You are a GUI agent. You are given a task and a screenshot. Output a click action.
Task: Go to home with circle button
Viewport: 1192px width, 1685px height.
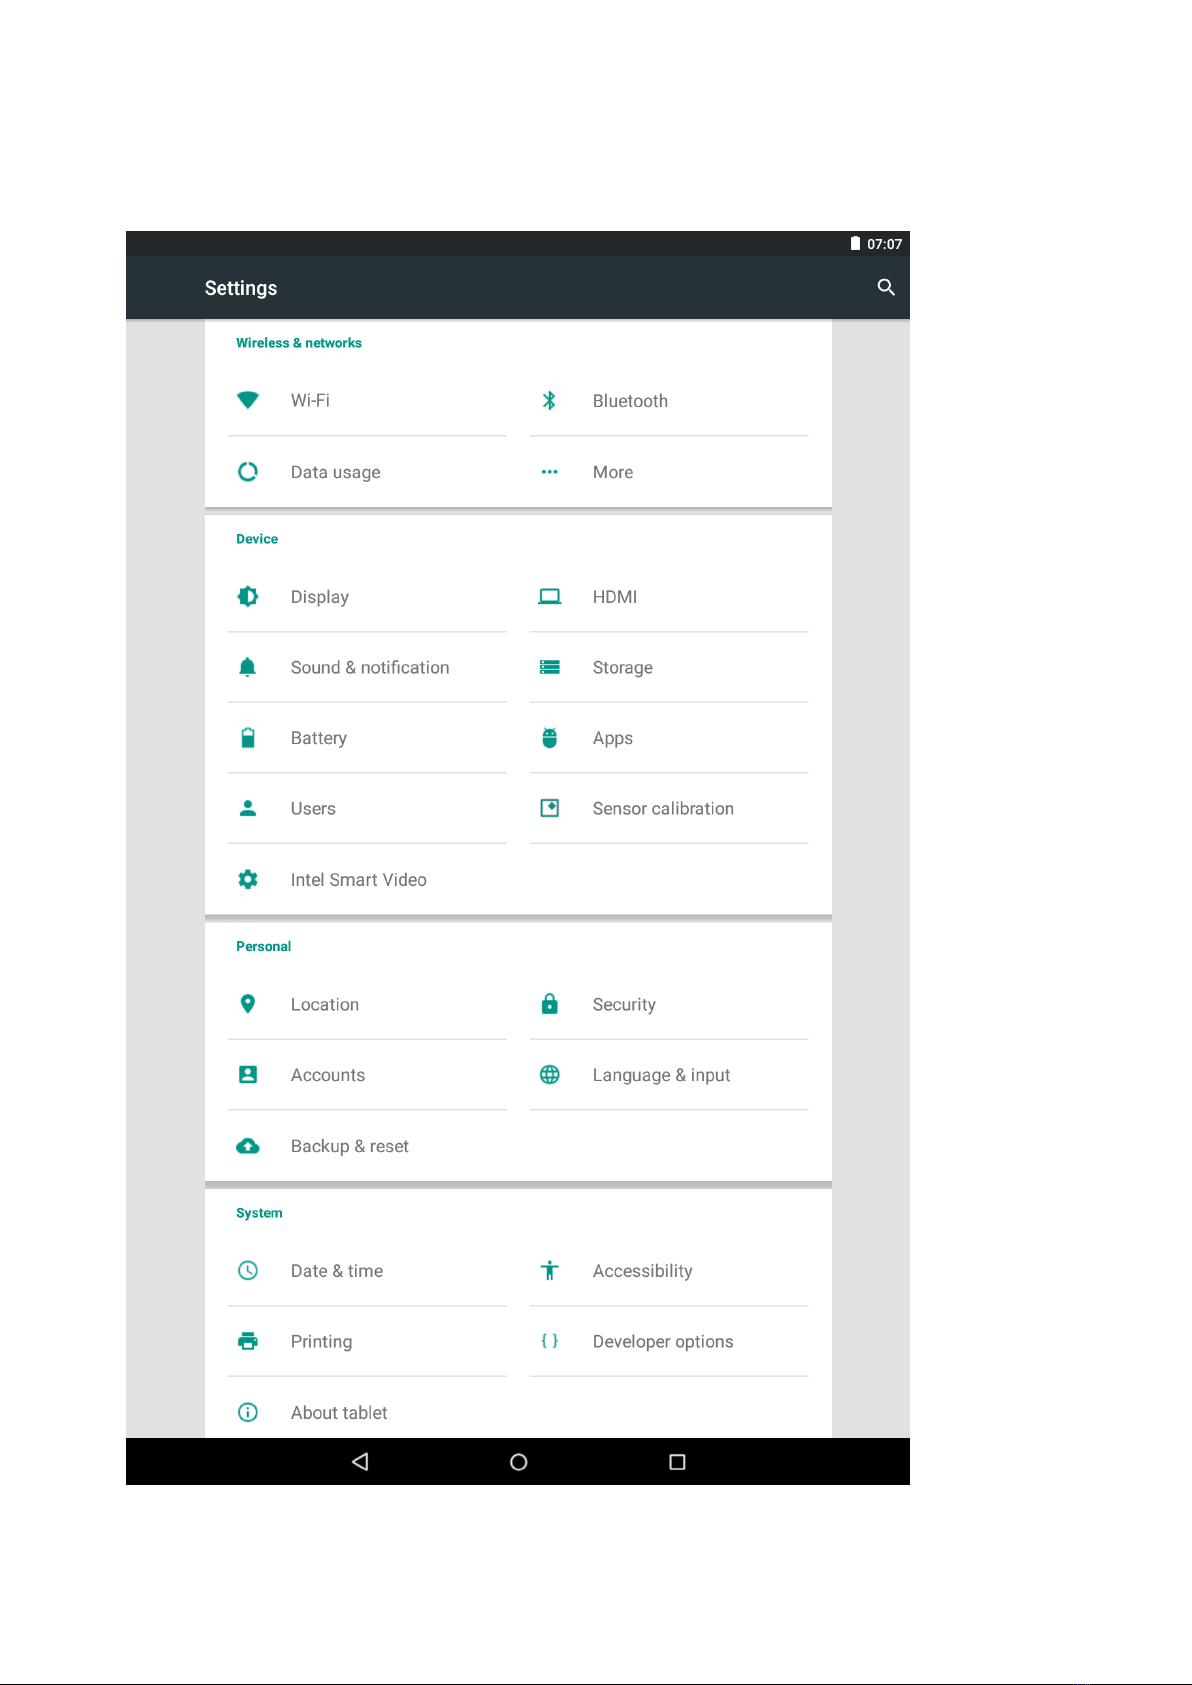(x=518, y=1462)
